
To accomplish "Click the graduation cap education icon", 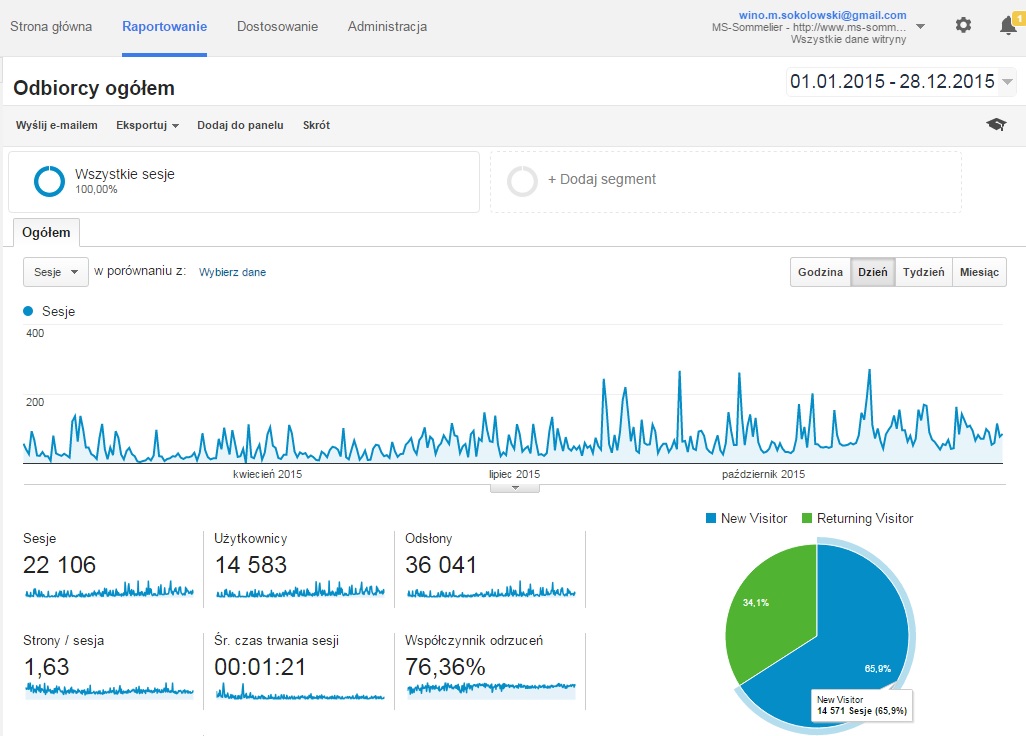I will [x=996, y=124].
